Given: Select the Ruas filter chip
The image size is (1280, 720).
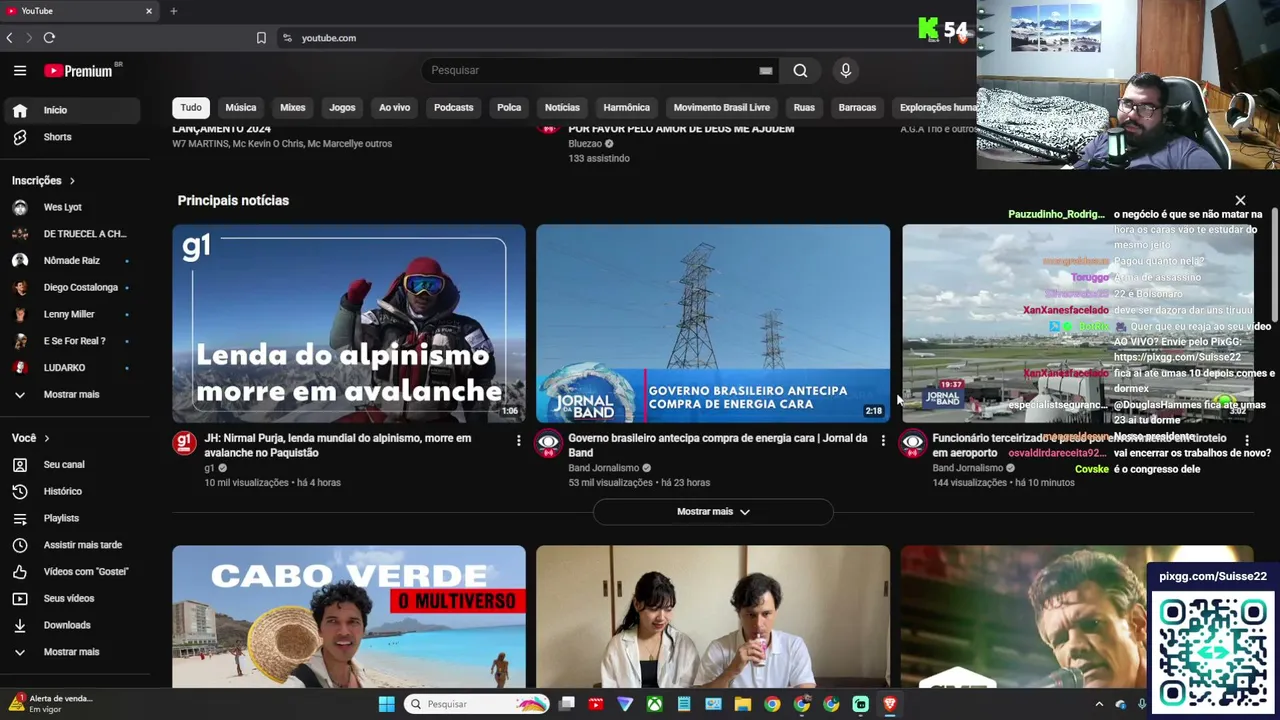Looking at the screenshot, I should [x=804, y=108].
